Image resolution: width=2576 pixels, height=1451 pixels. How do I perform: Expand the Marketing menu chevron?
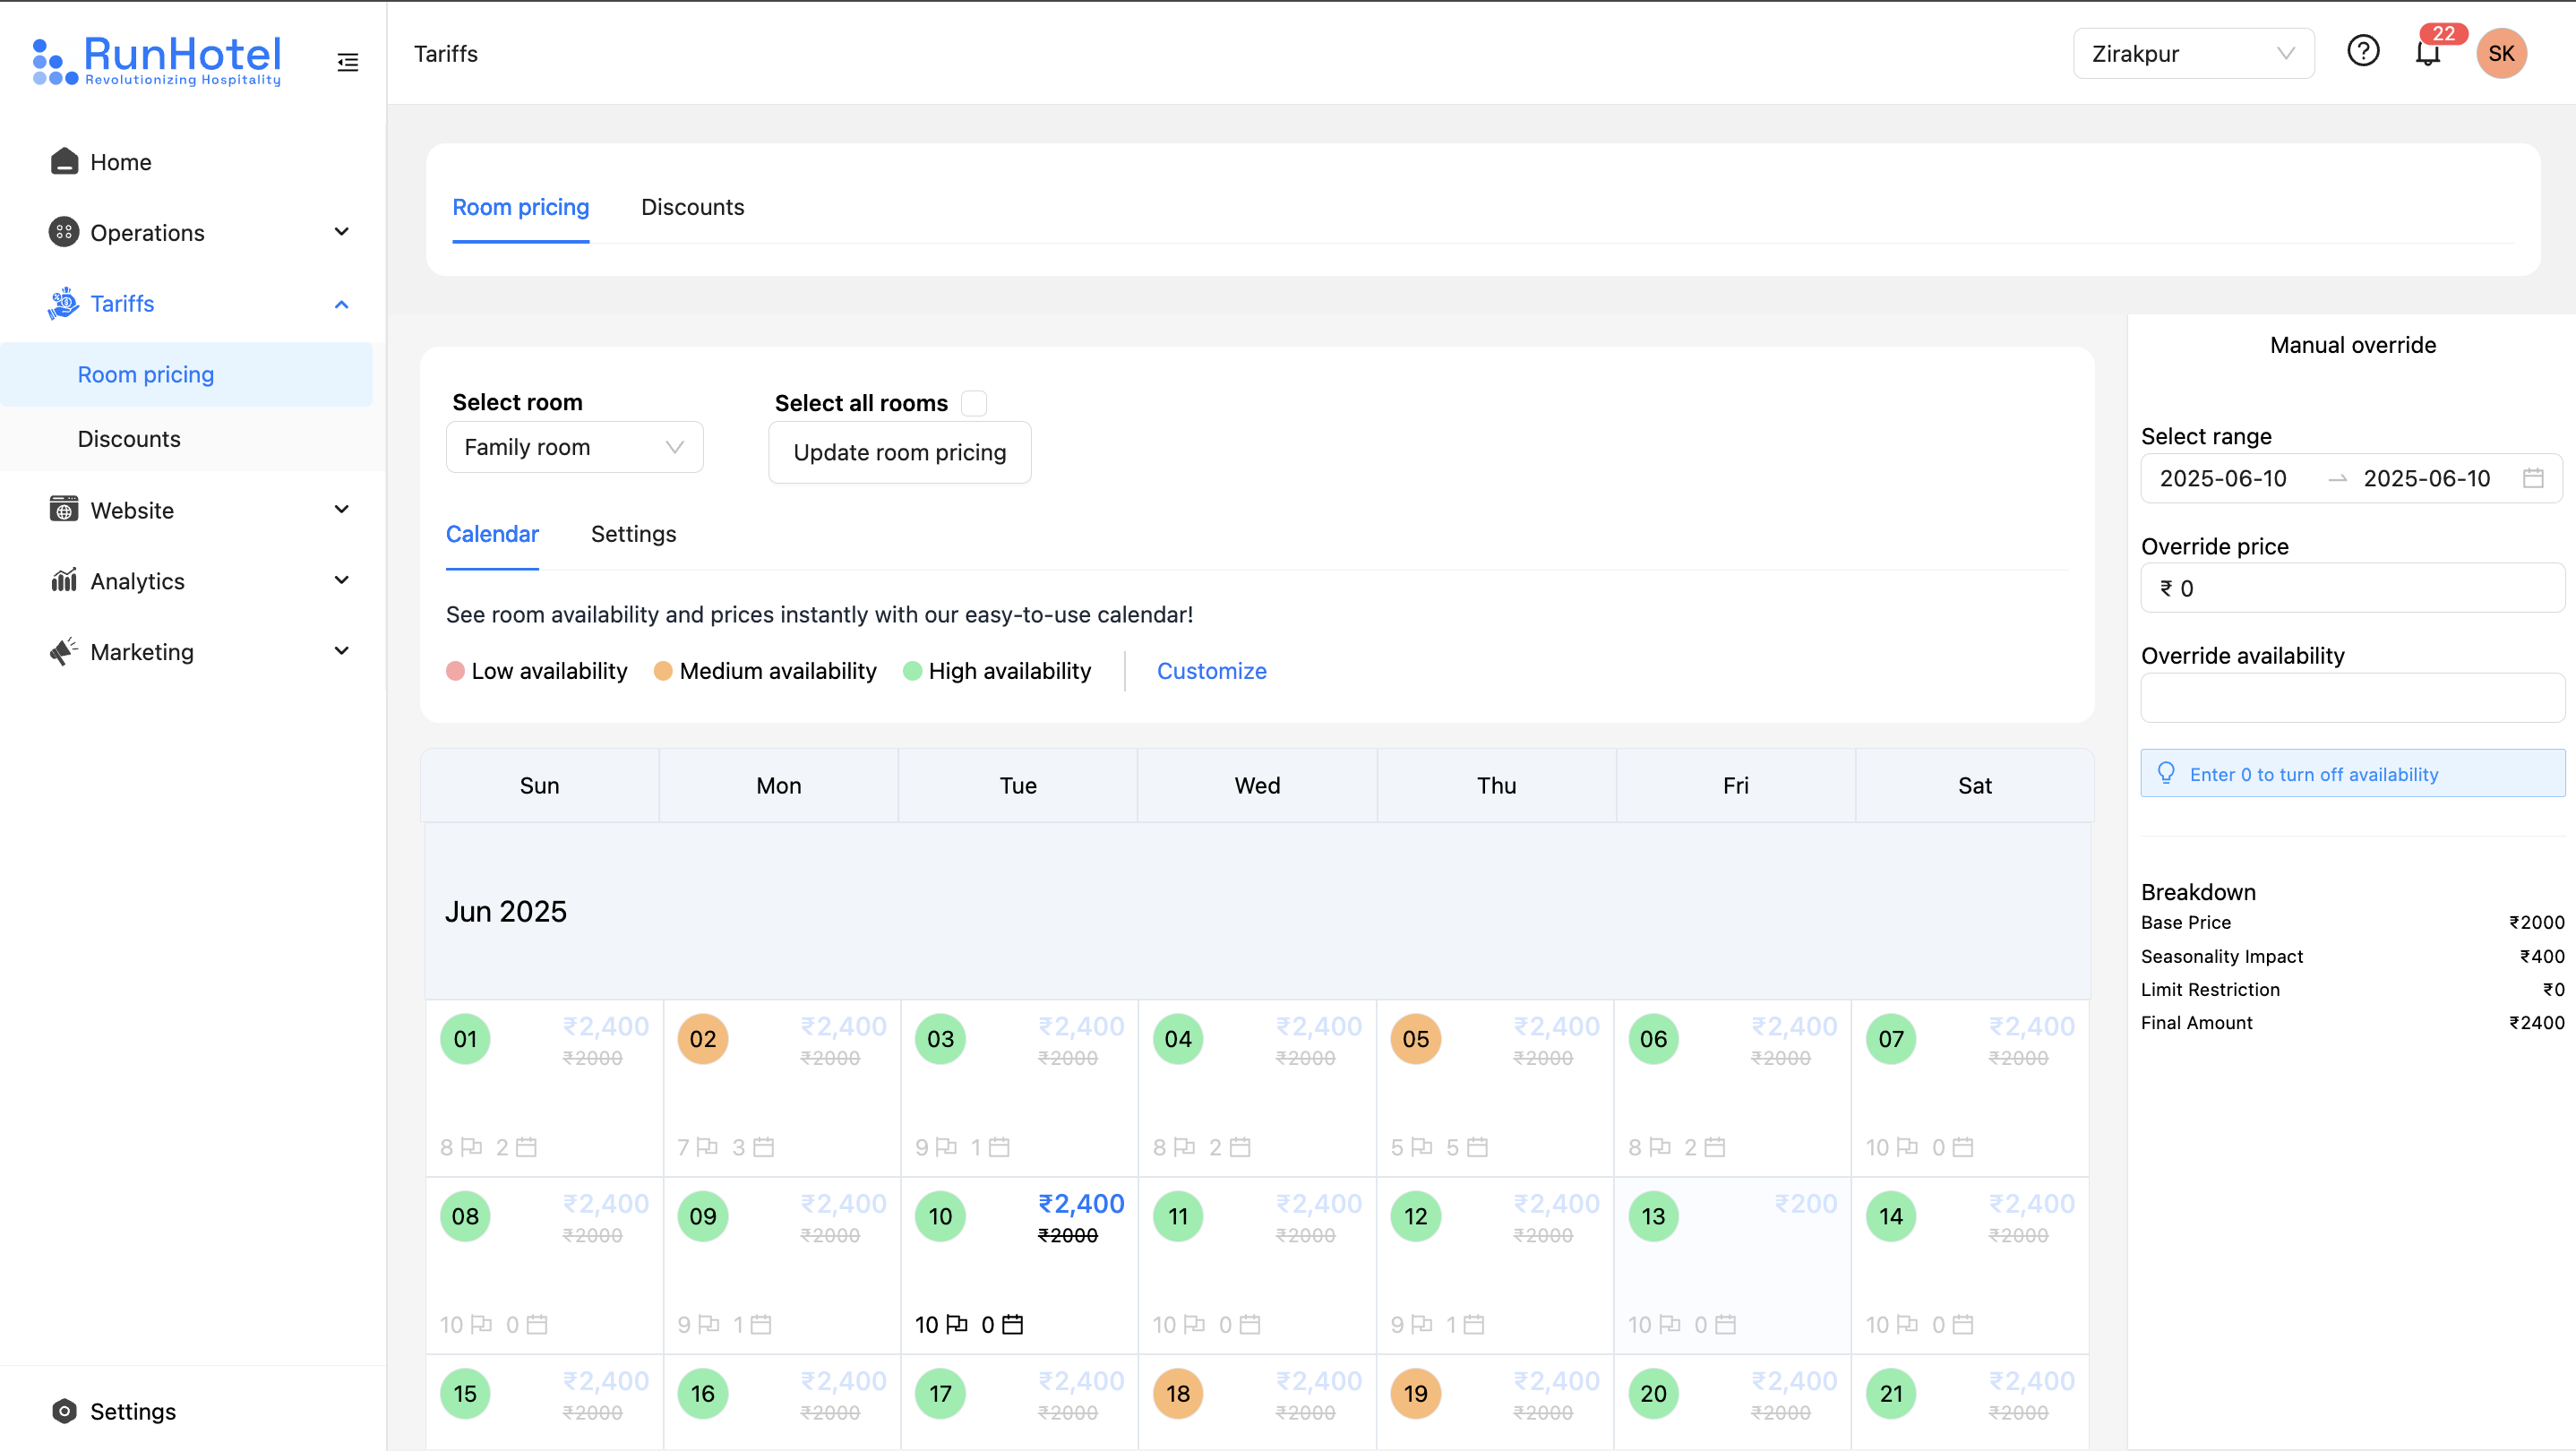coord(341,651)
